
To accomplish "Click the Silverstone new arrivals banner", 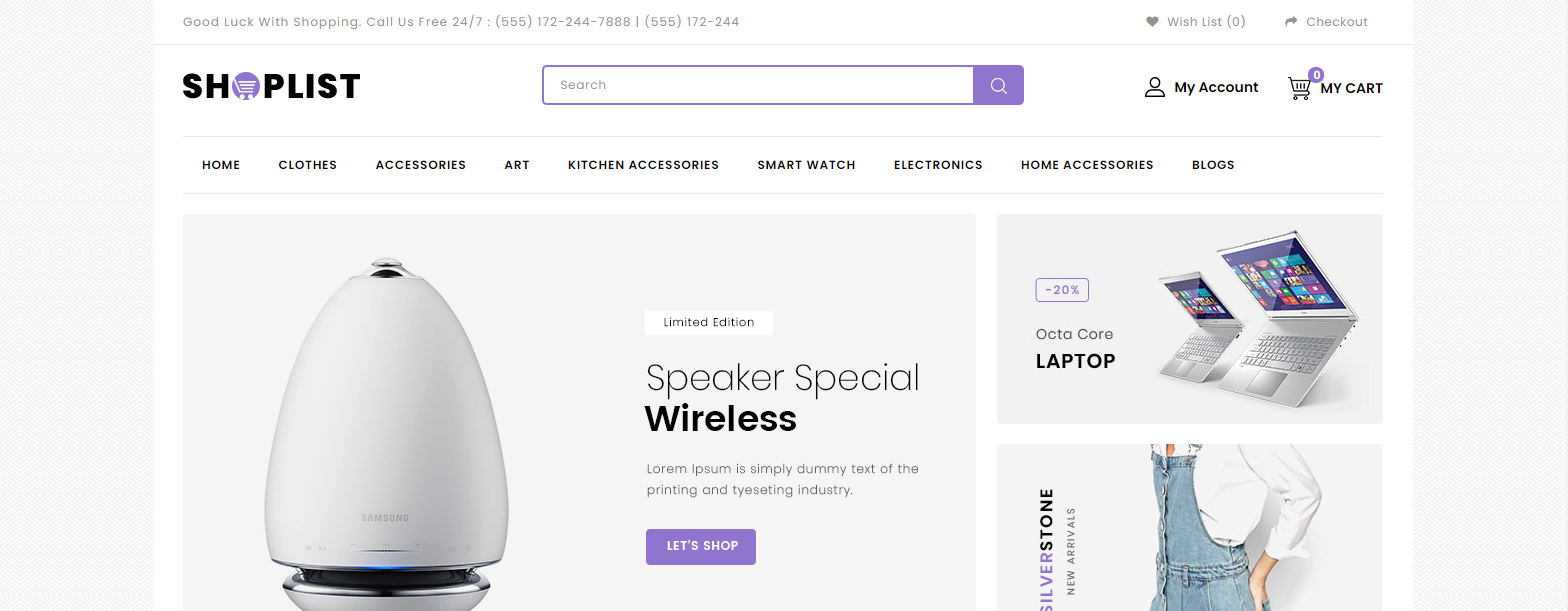I will [x=1189, y=528].
